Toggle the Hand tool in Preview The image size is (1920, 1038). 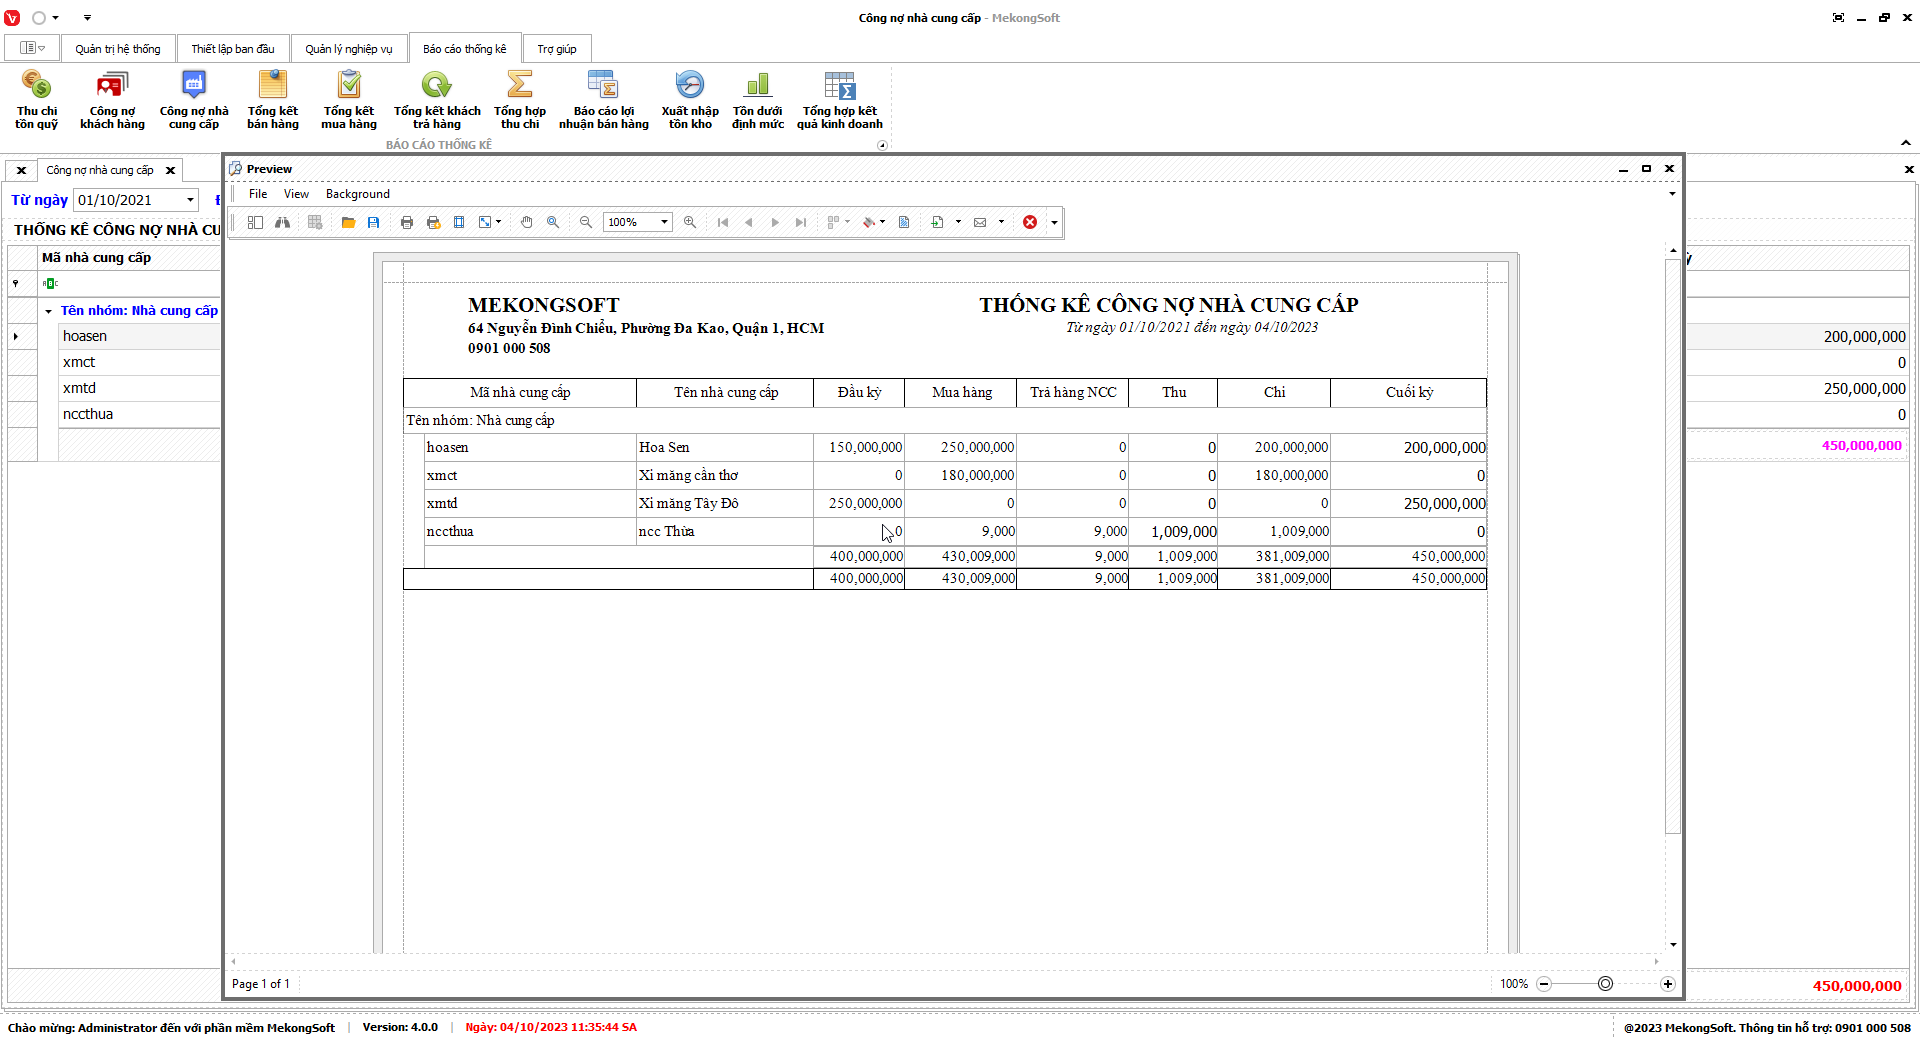click(527, 222)
